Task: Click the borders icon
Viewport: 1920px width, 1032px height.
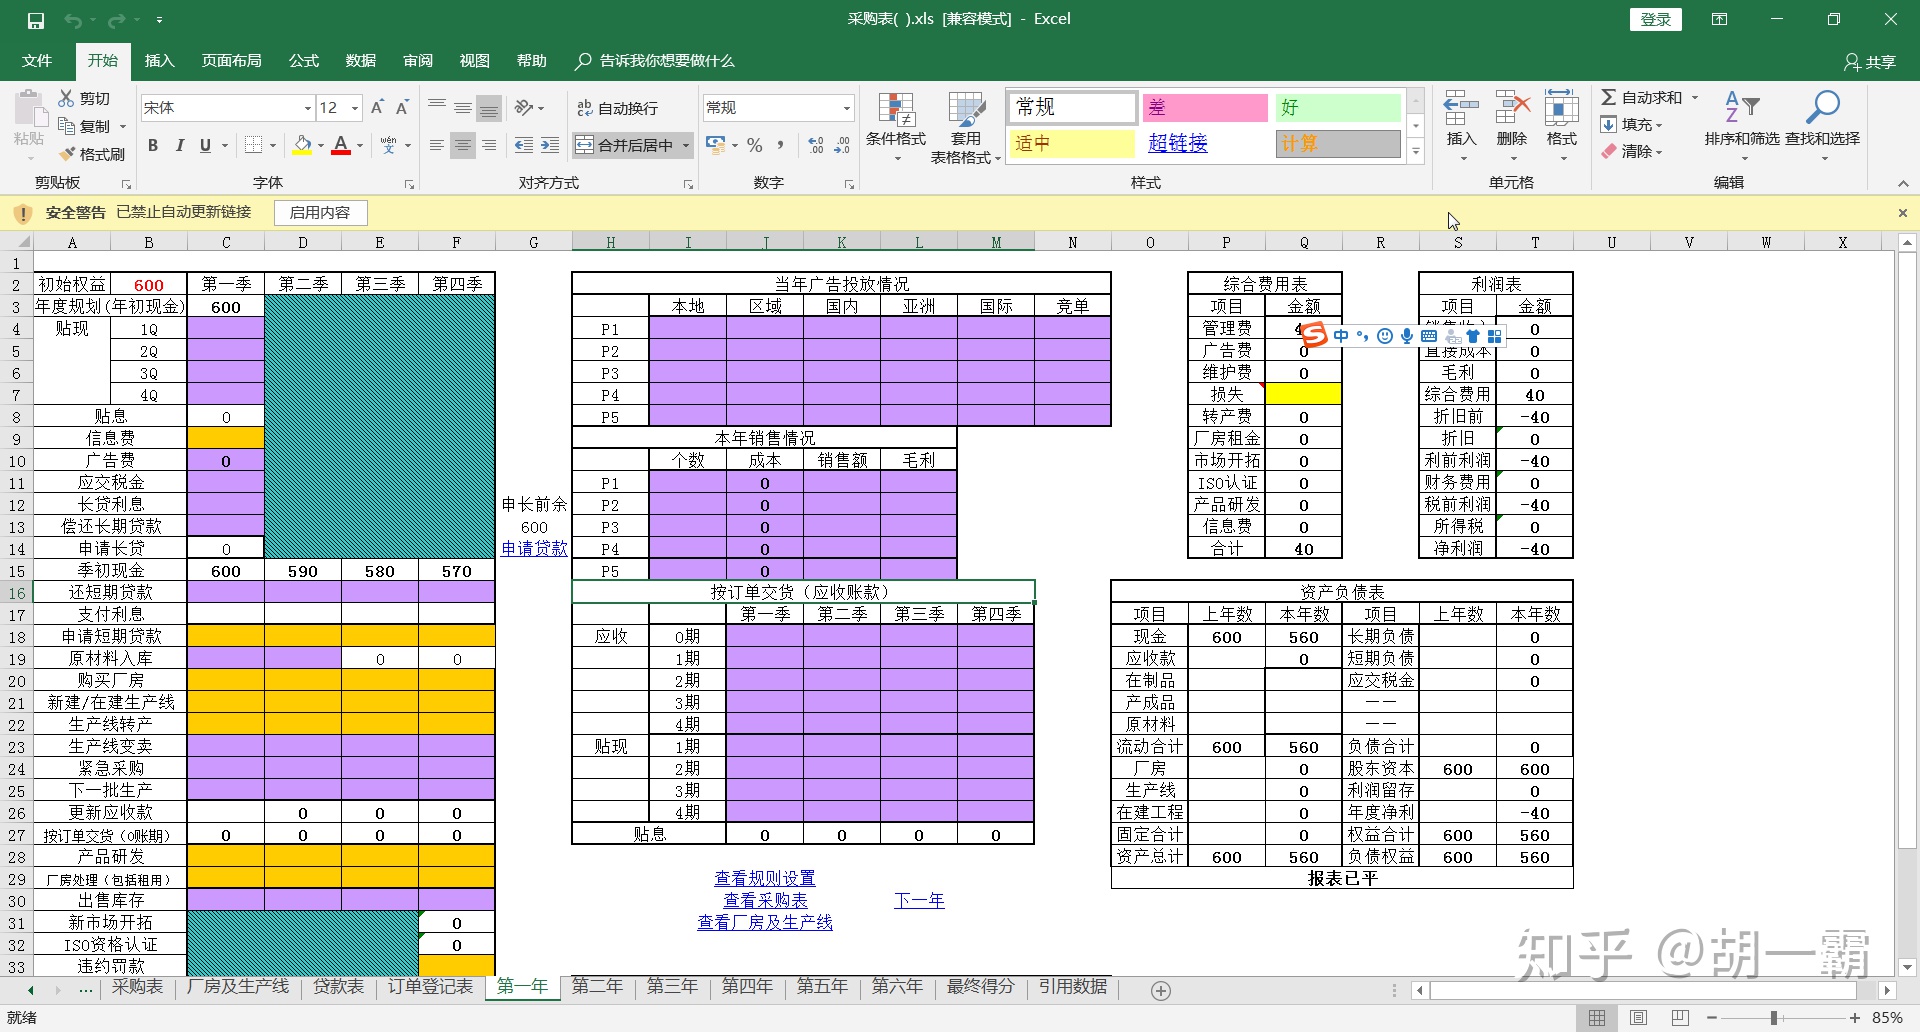Action: pyautogui.click(x=254, y=145)
